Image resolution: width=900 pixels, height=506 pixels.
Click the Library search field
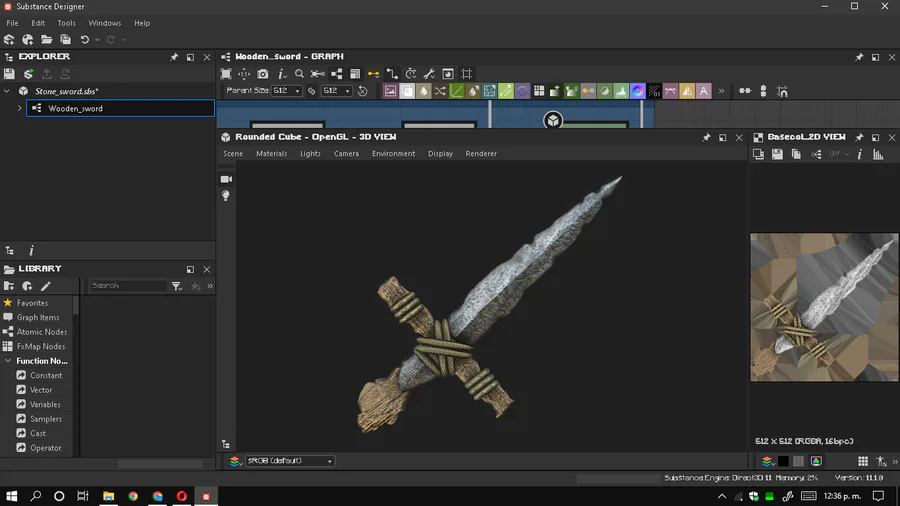(x=128, y=286)
